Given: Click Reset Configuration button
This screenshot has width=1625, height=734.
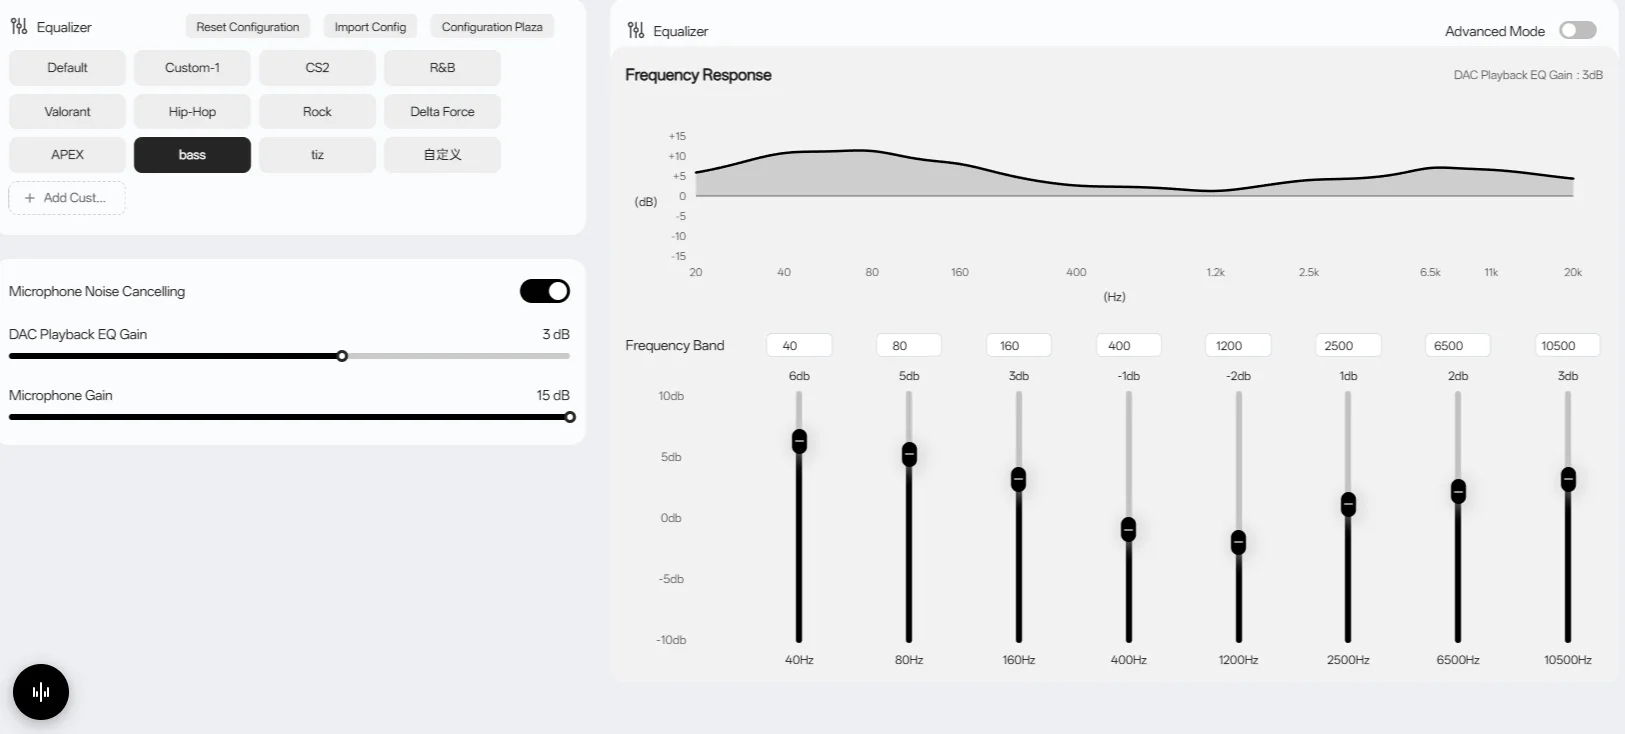Looking at the screenshot, I should [248, 27].
